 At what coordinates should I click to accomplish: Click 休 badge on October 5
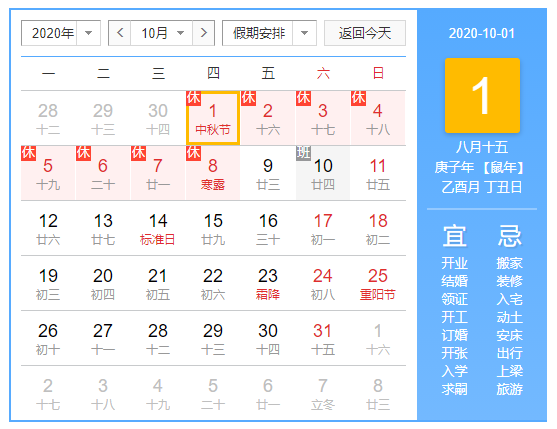28,153
